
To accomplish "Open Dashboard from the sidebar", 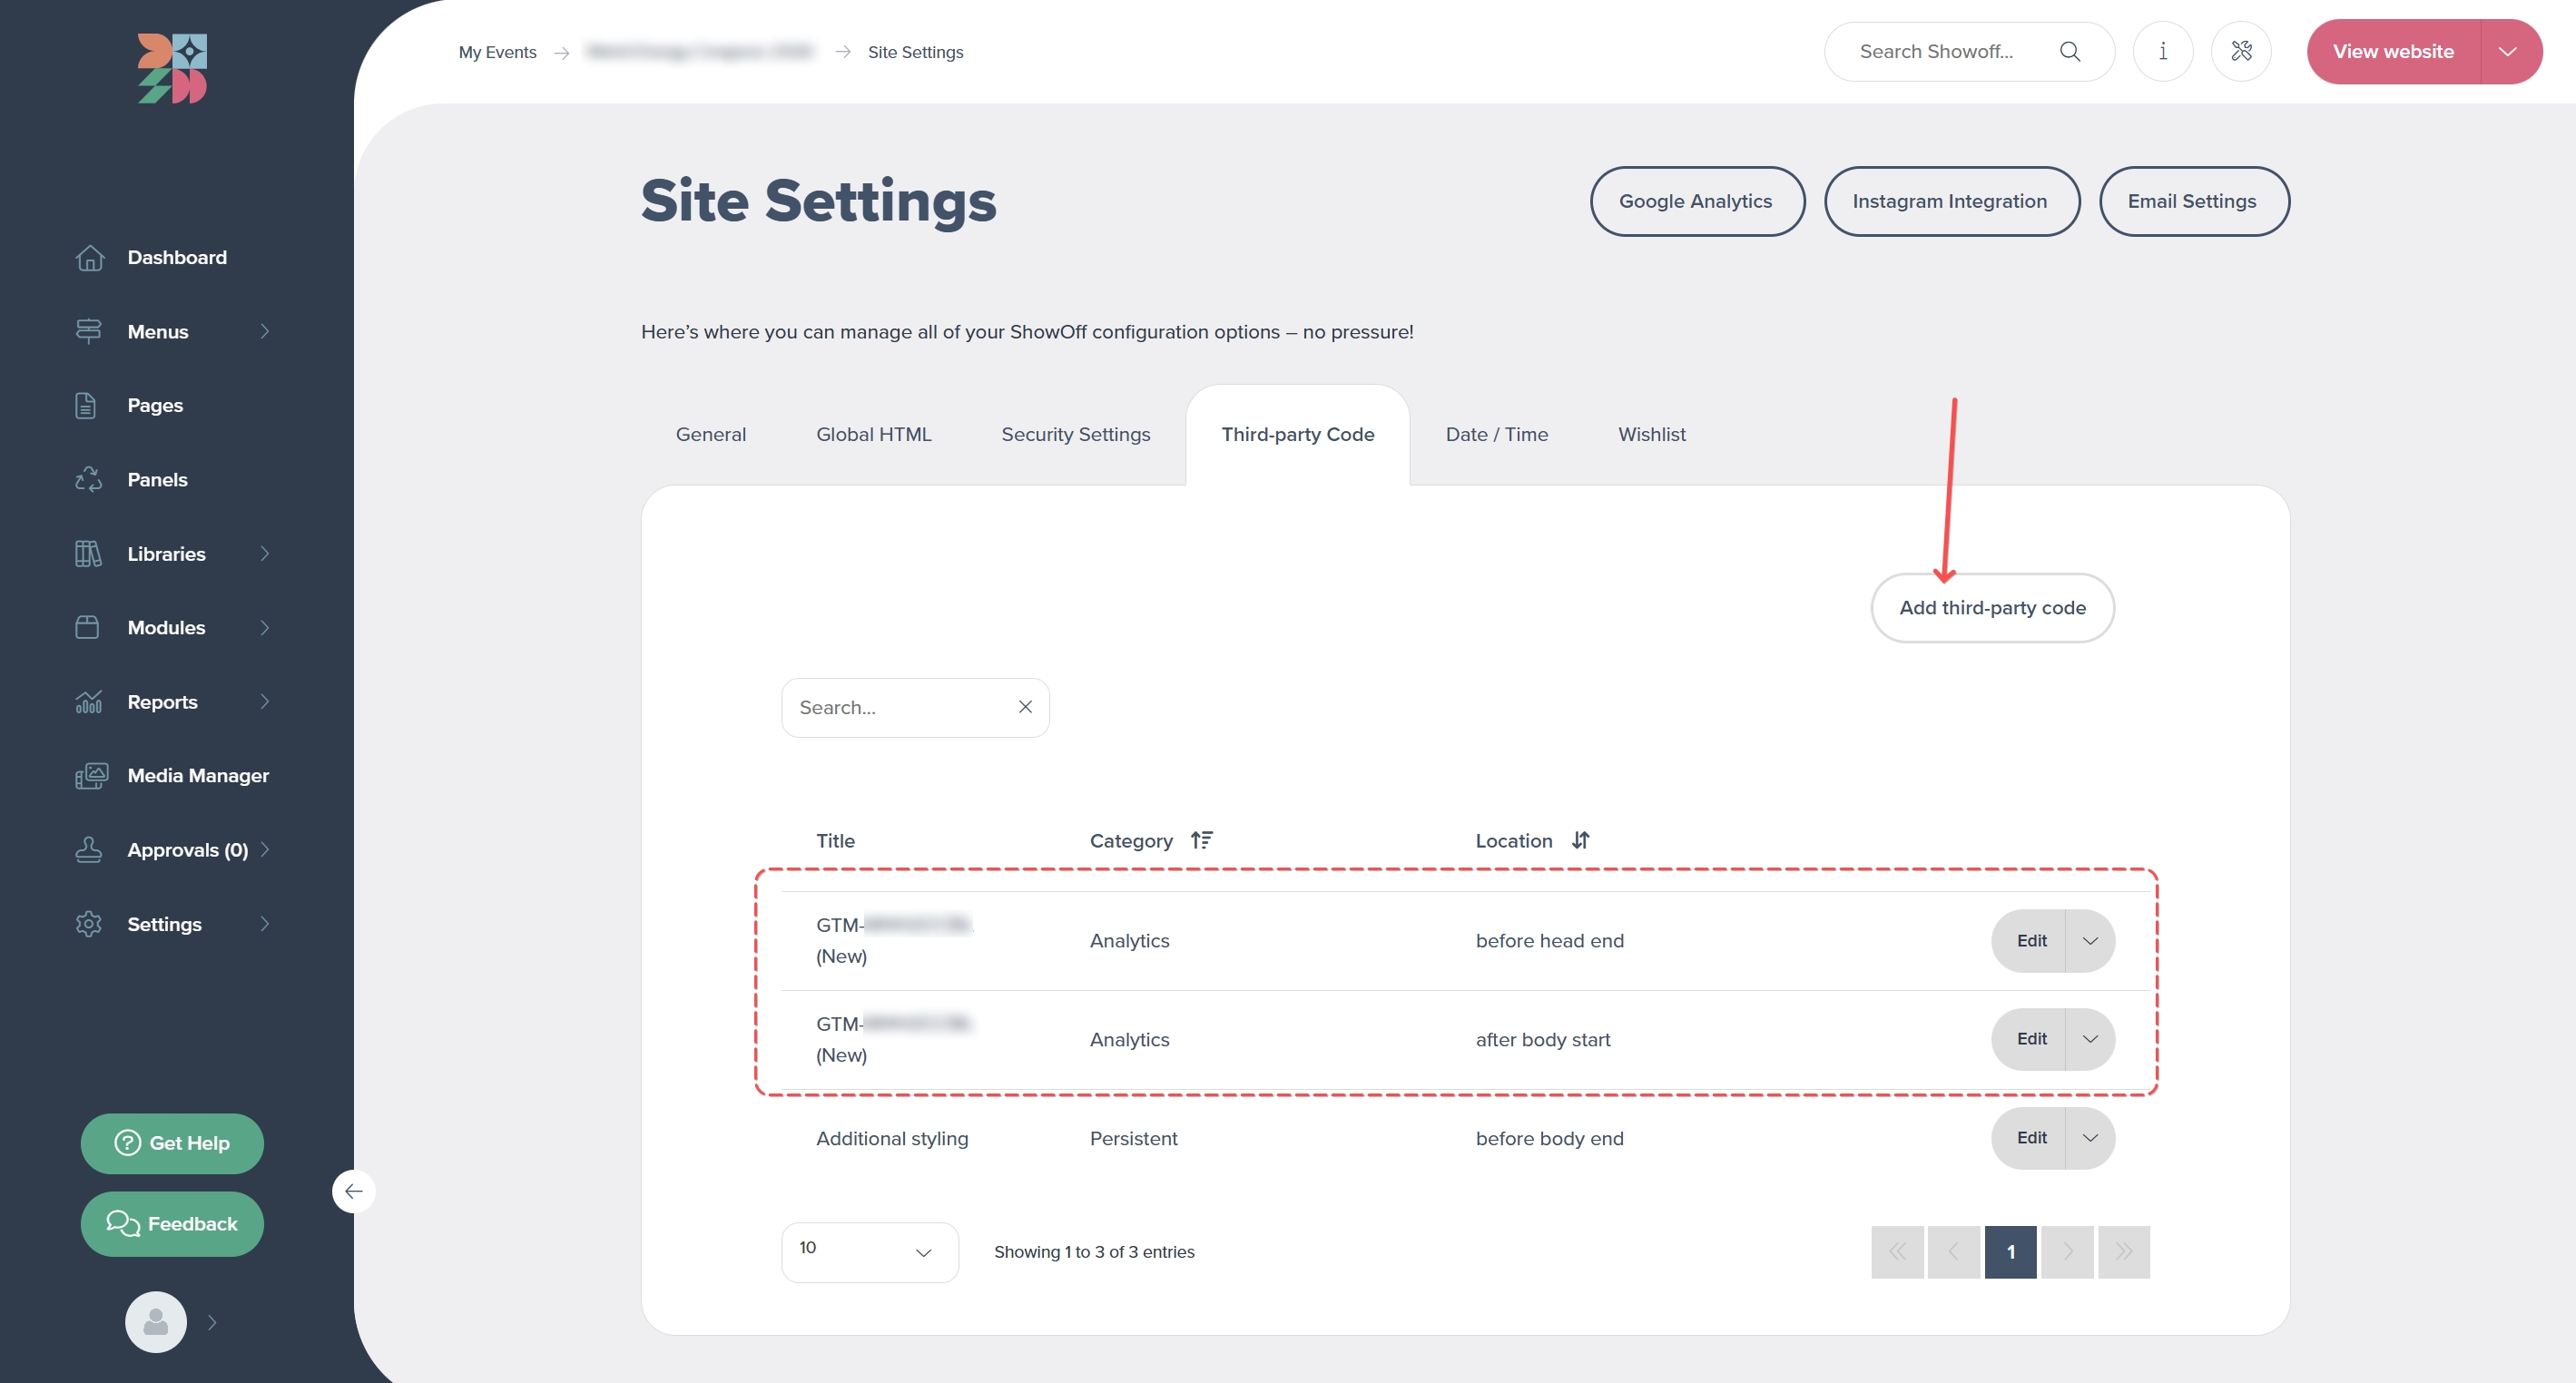I will pos(177,257).
